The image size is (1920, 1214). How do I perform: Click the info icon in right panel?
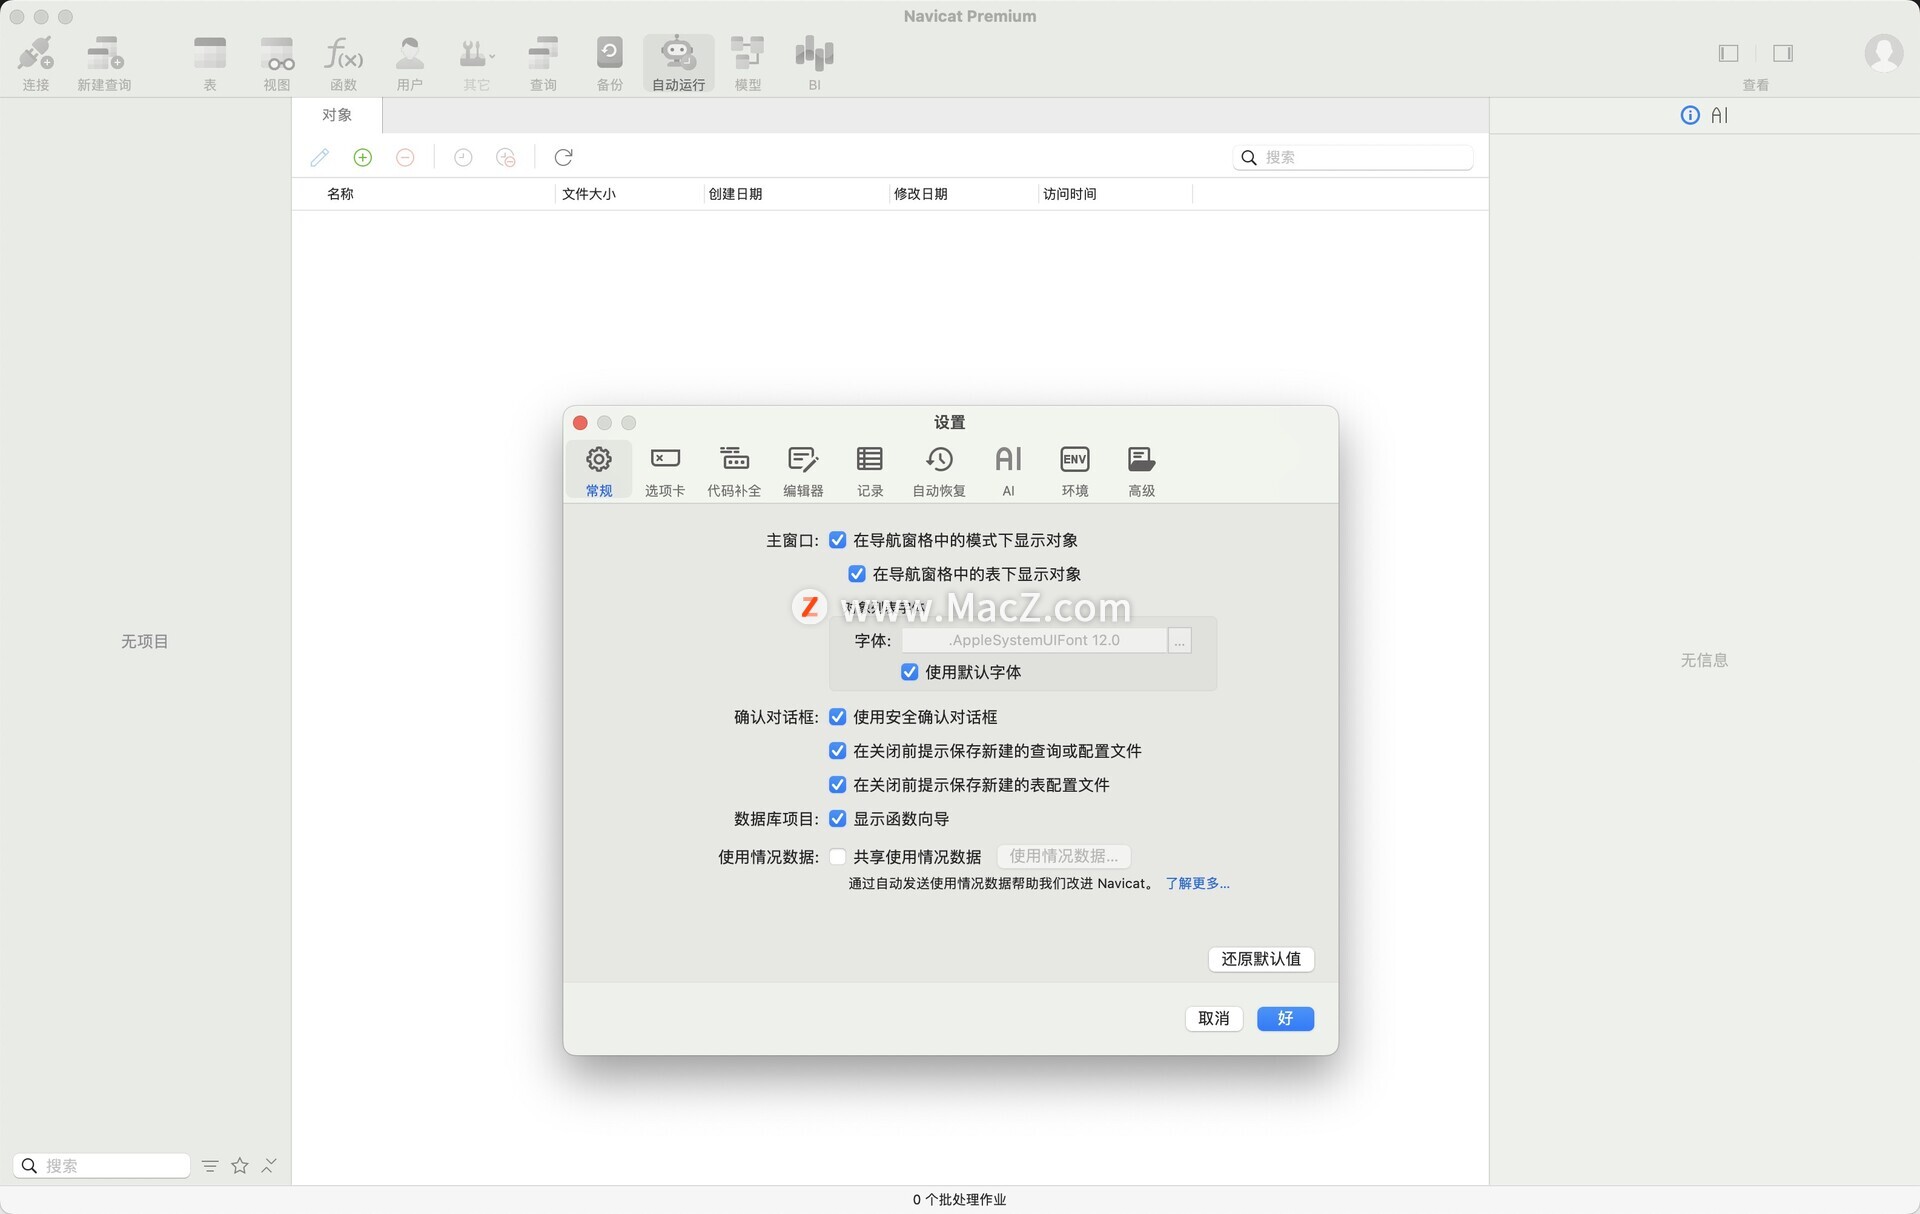1690,115
